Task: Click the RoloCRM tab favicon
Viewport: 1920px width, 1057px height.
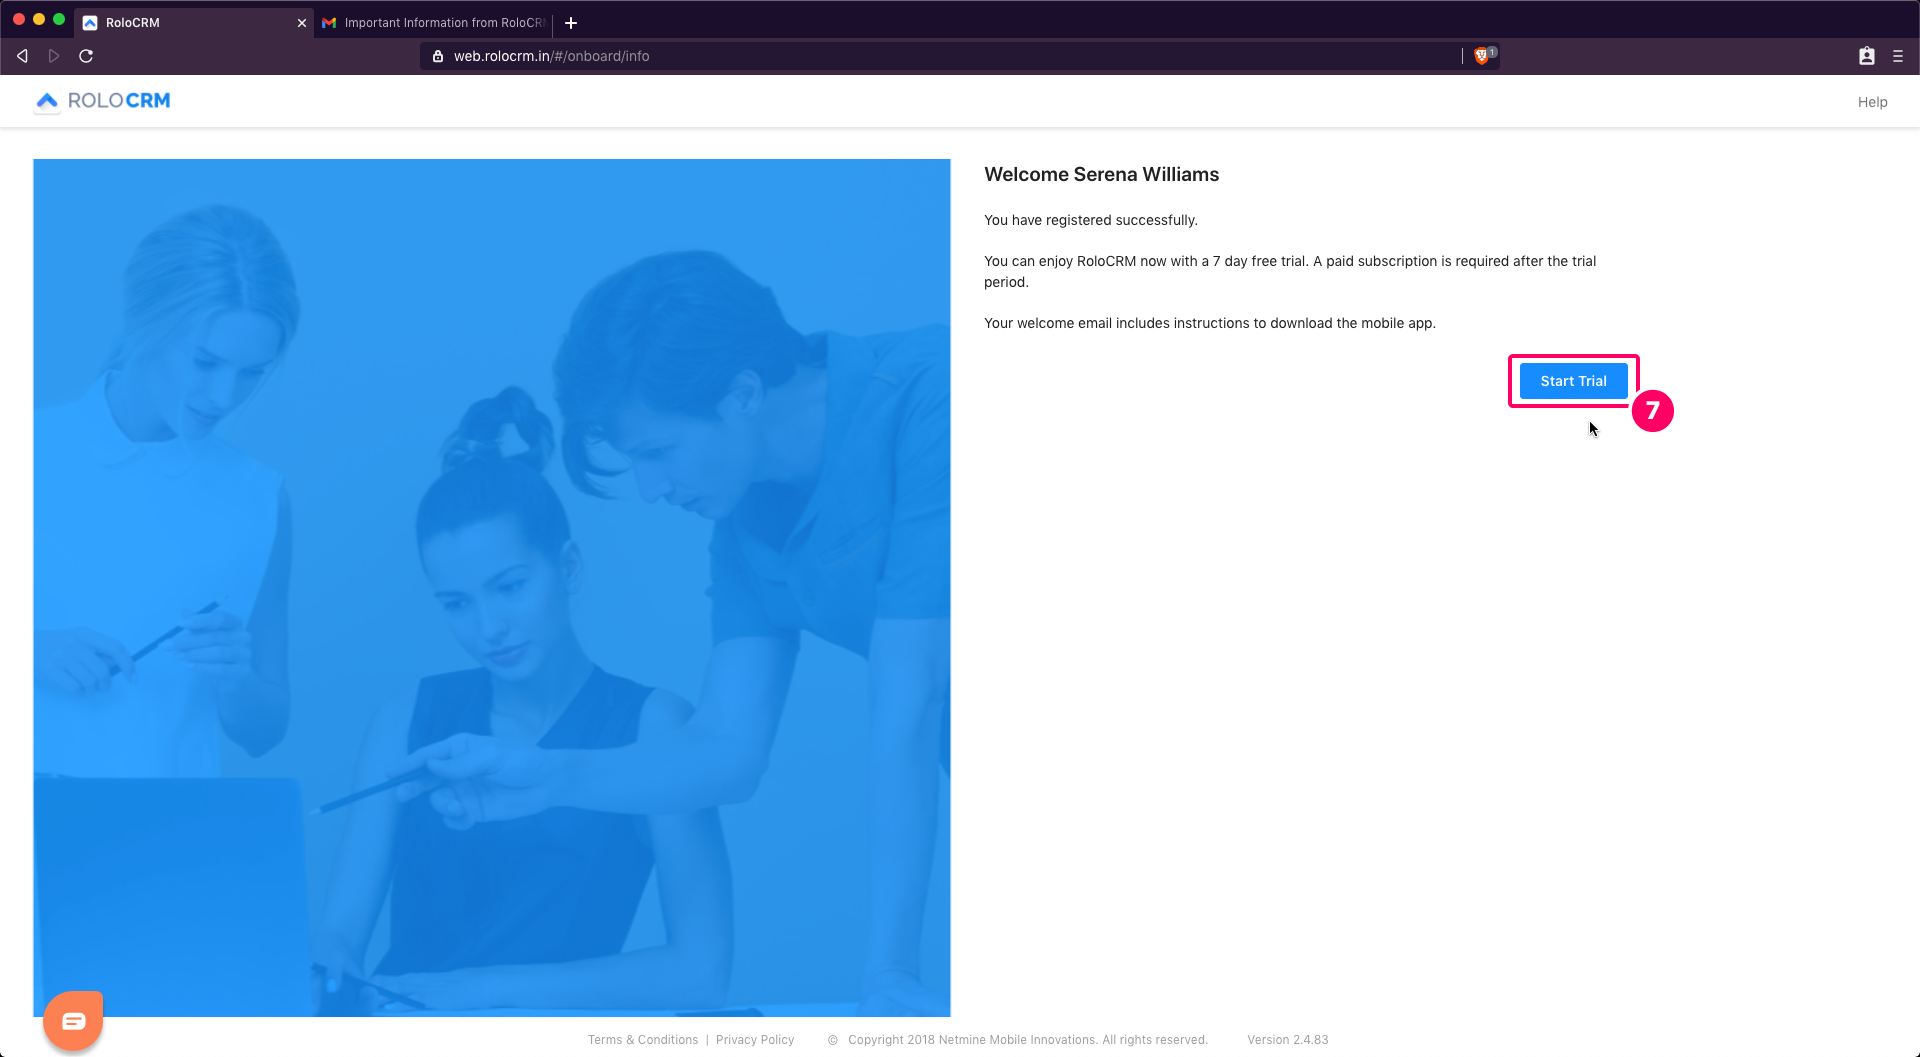Action: [90, 23]
